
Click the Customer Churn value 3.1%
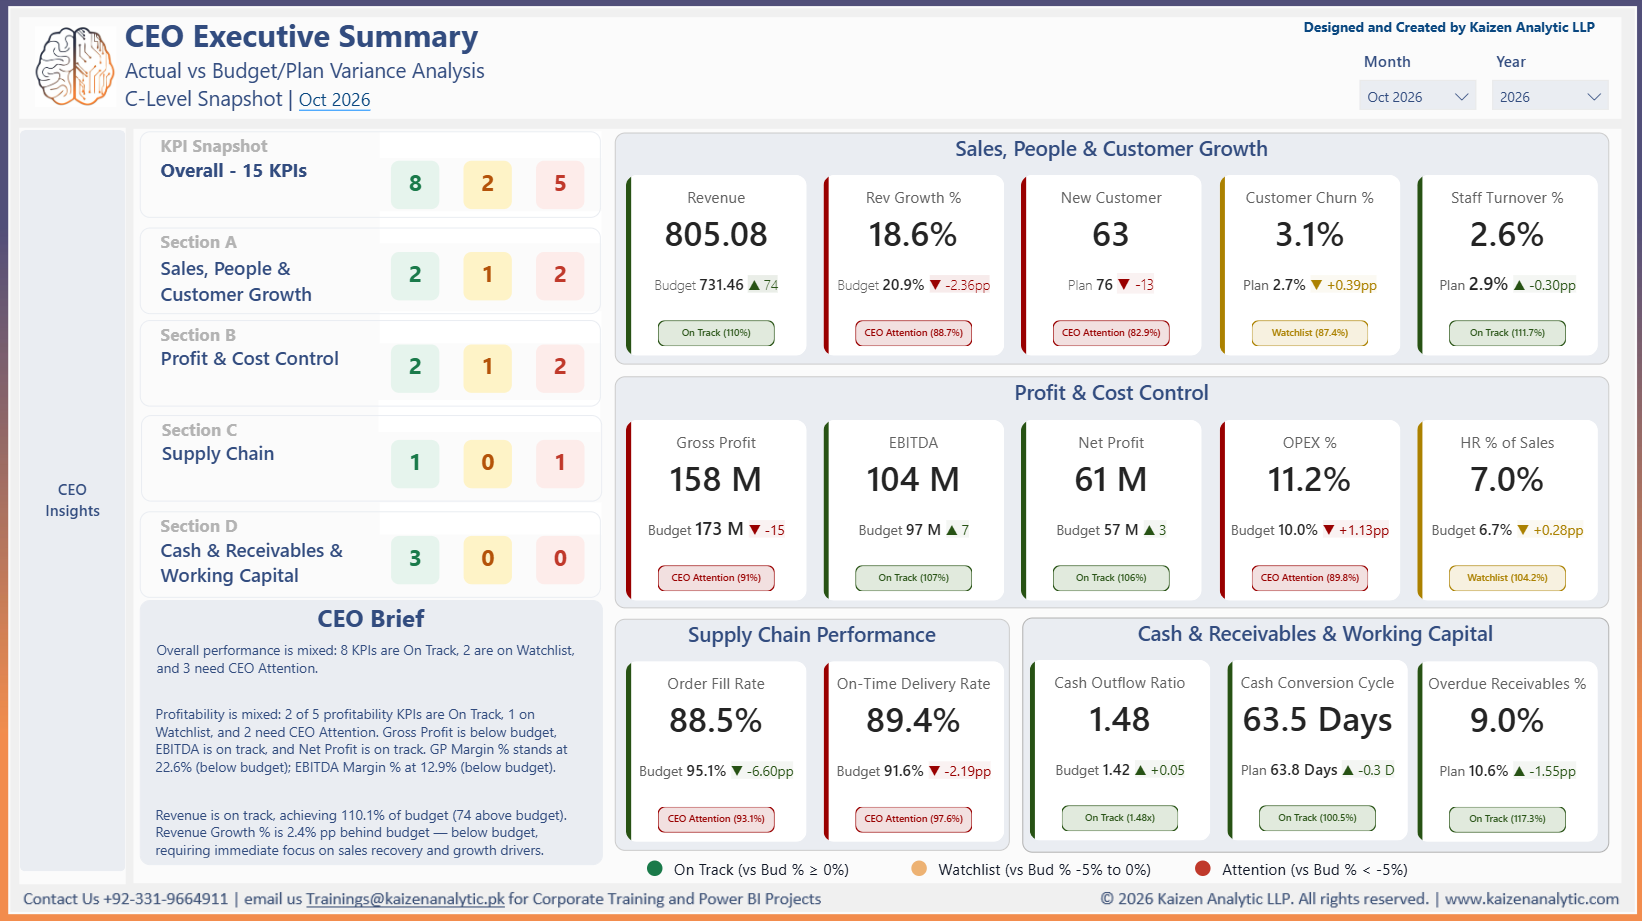[1310, 235]
